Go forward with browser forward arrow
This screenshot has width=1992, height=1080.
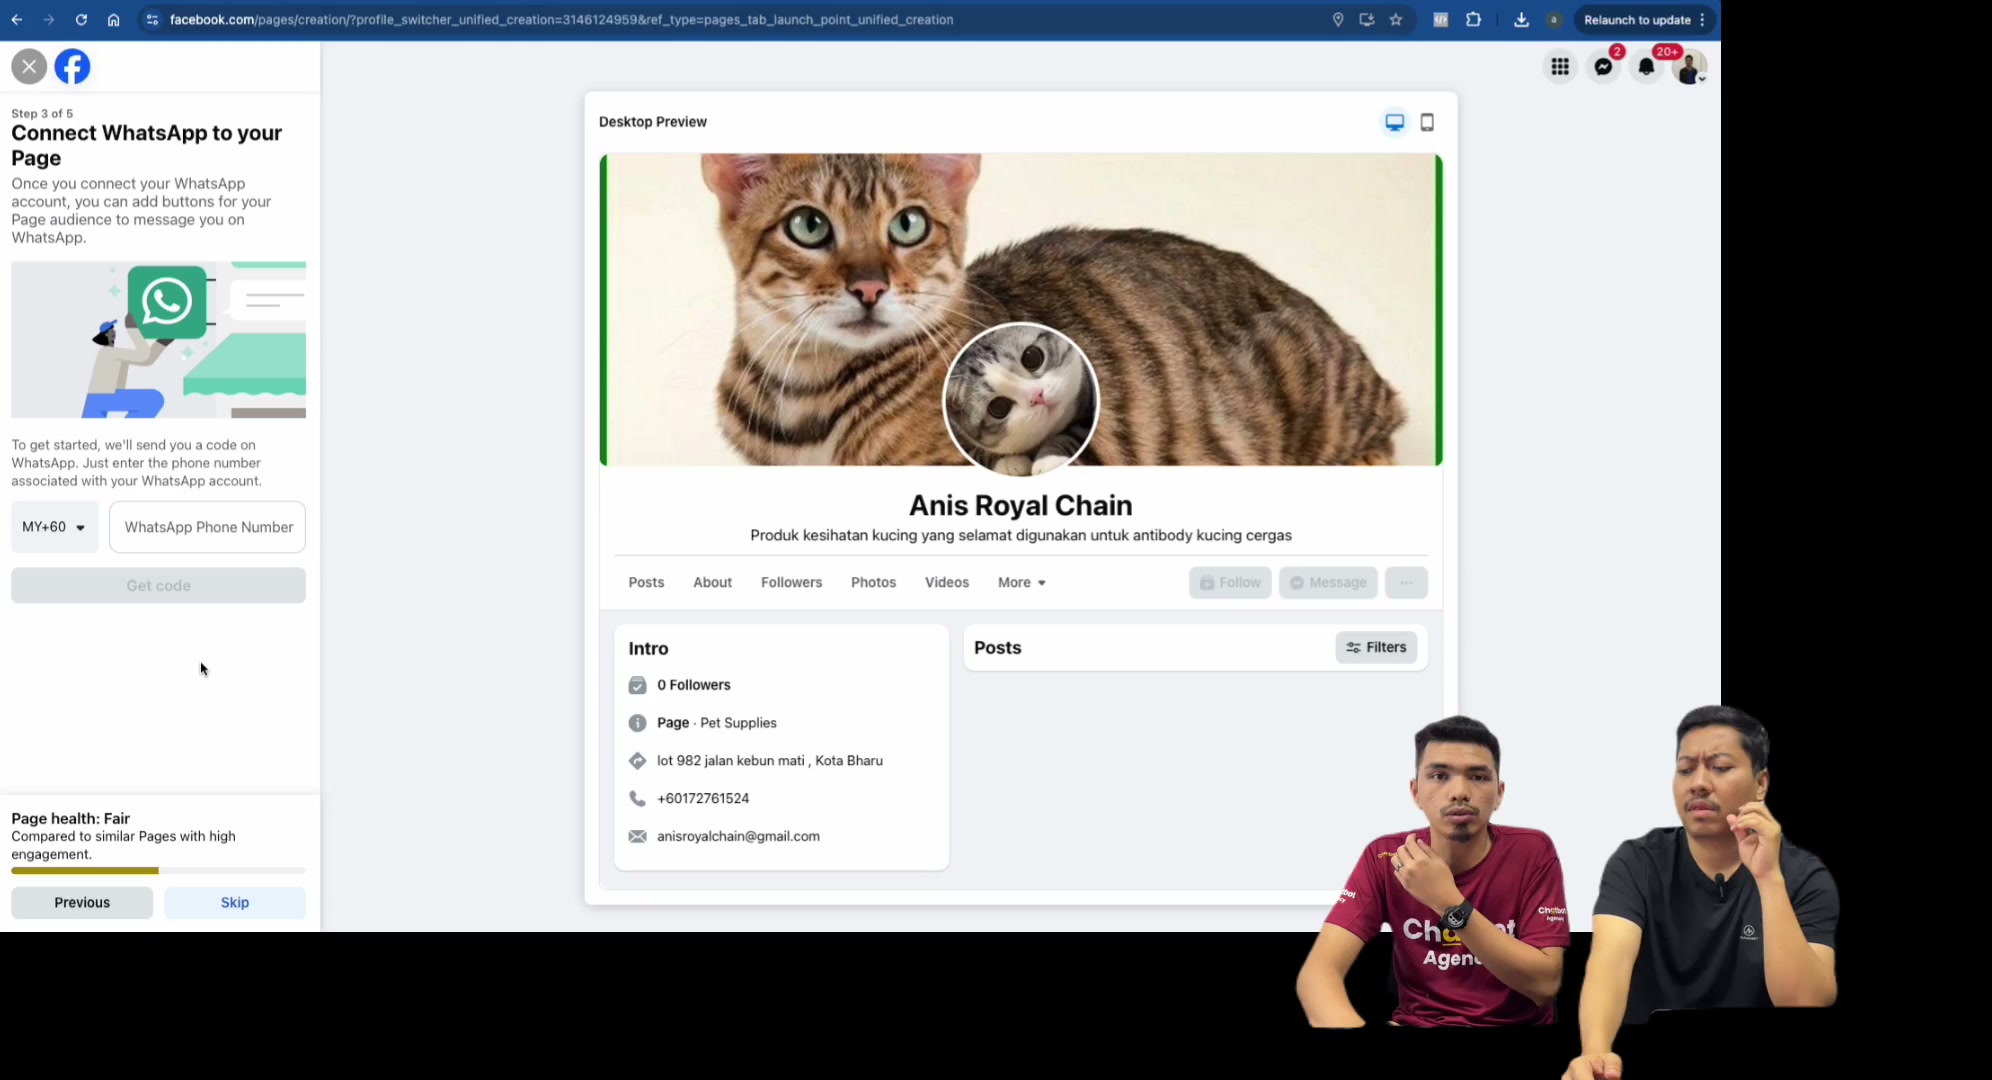pyautogui.click(x=49, y=20)
